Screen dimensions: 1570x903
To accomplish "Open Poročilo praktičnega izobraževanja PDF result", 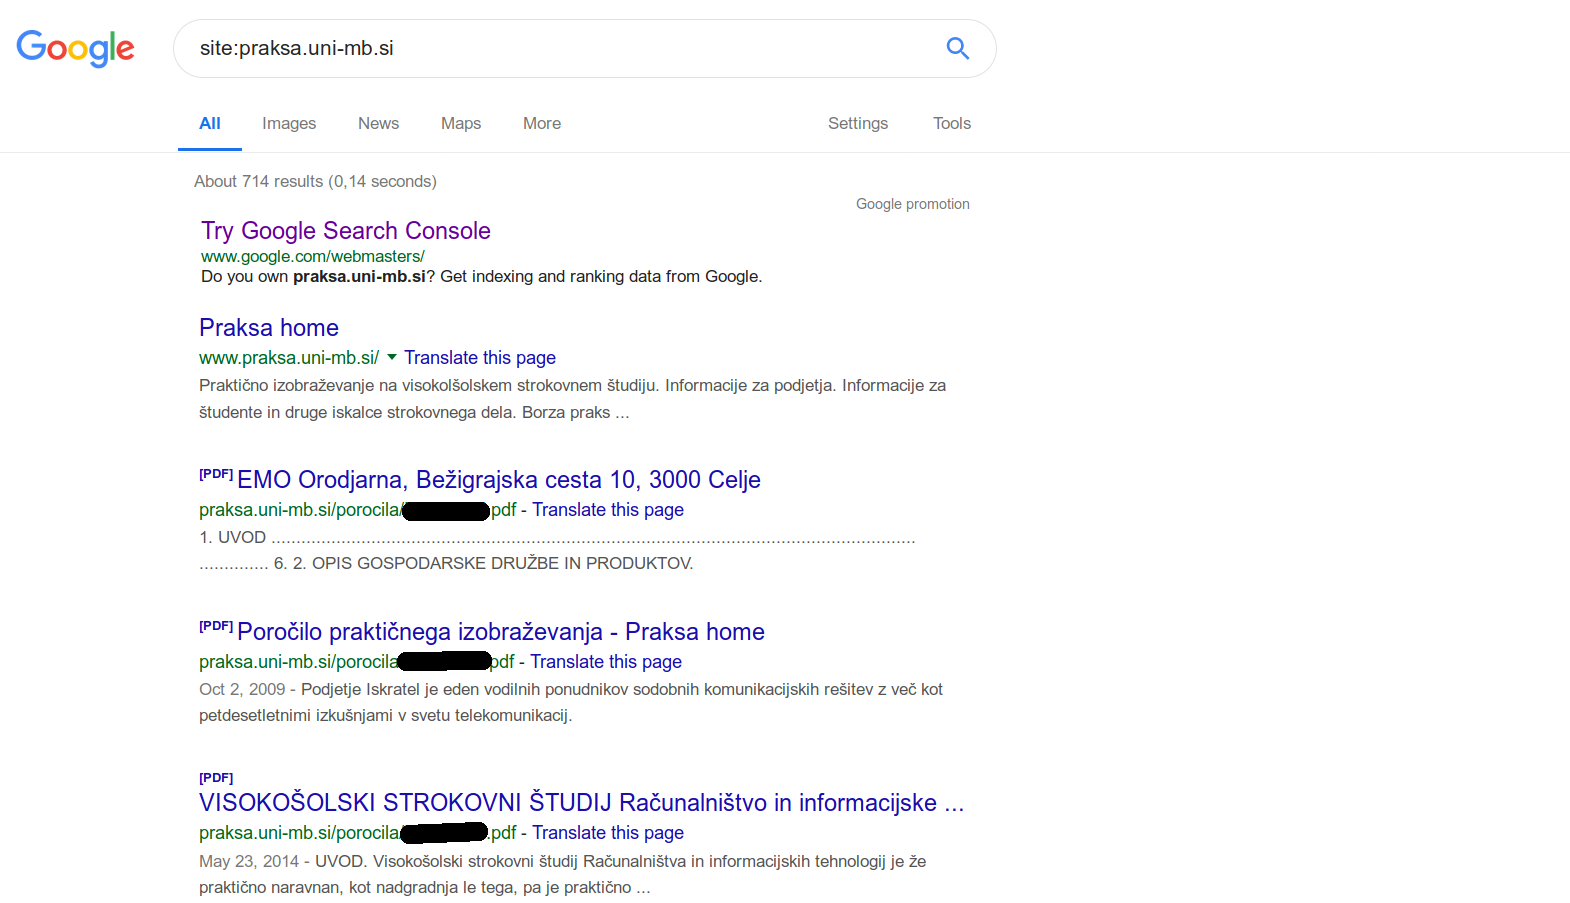I will tap(501, 632).
